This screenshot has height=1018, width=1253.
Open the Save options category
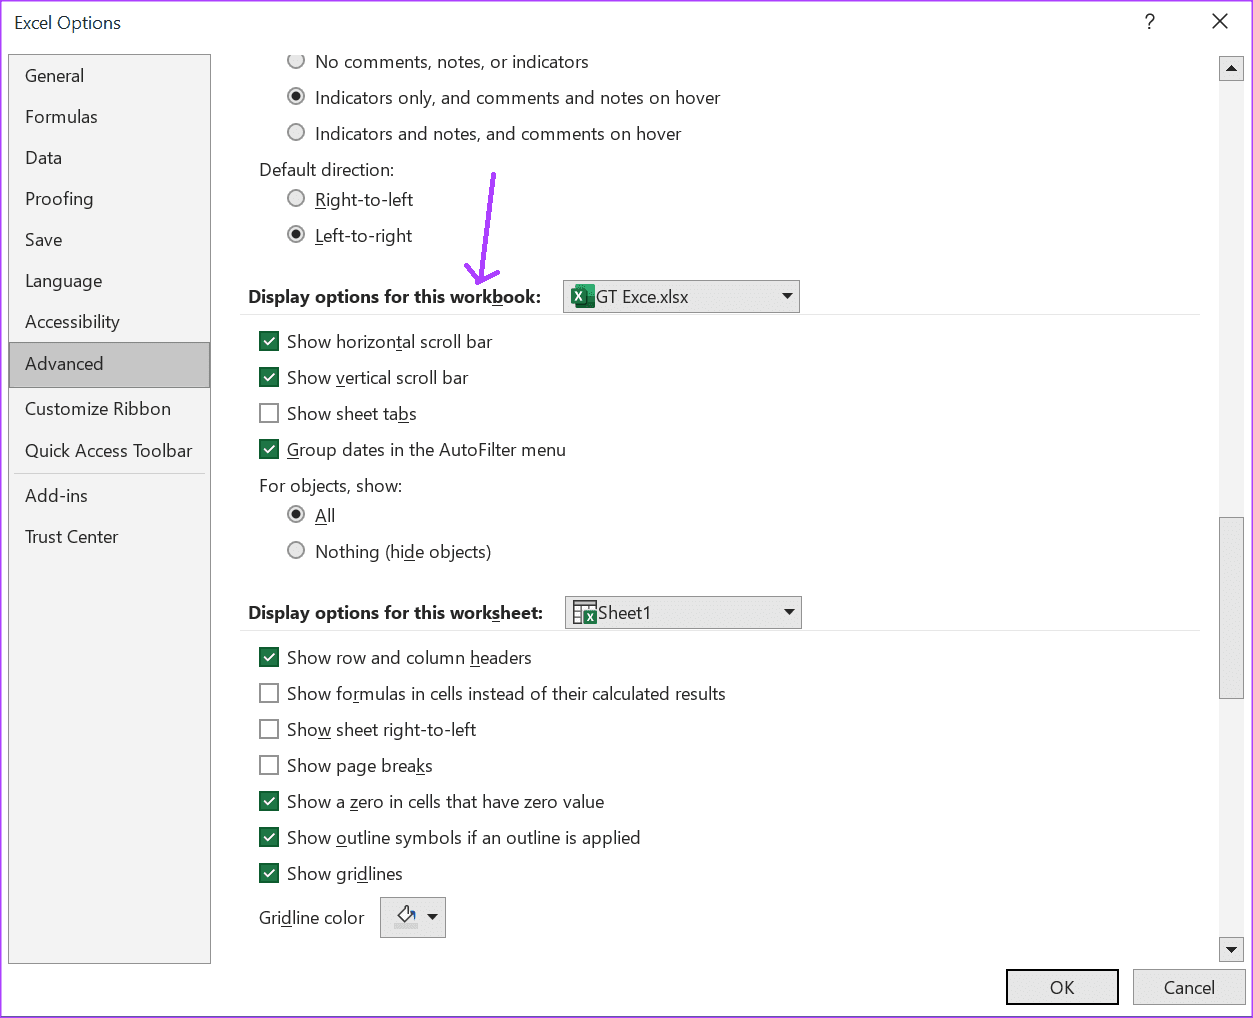coord(109,240)
